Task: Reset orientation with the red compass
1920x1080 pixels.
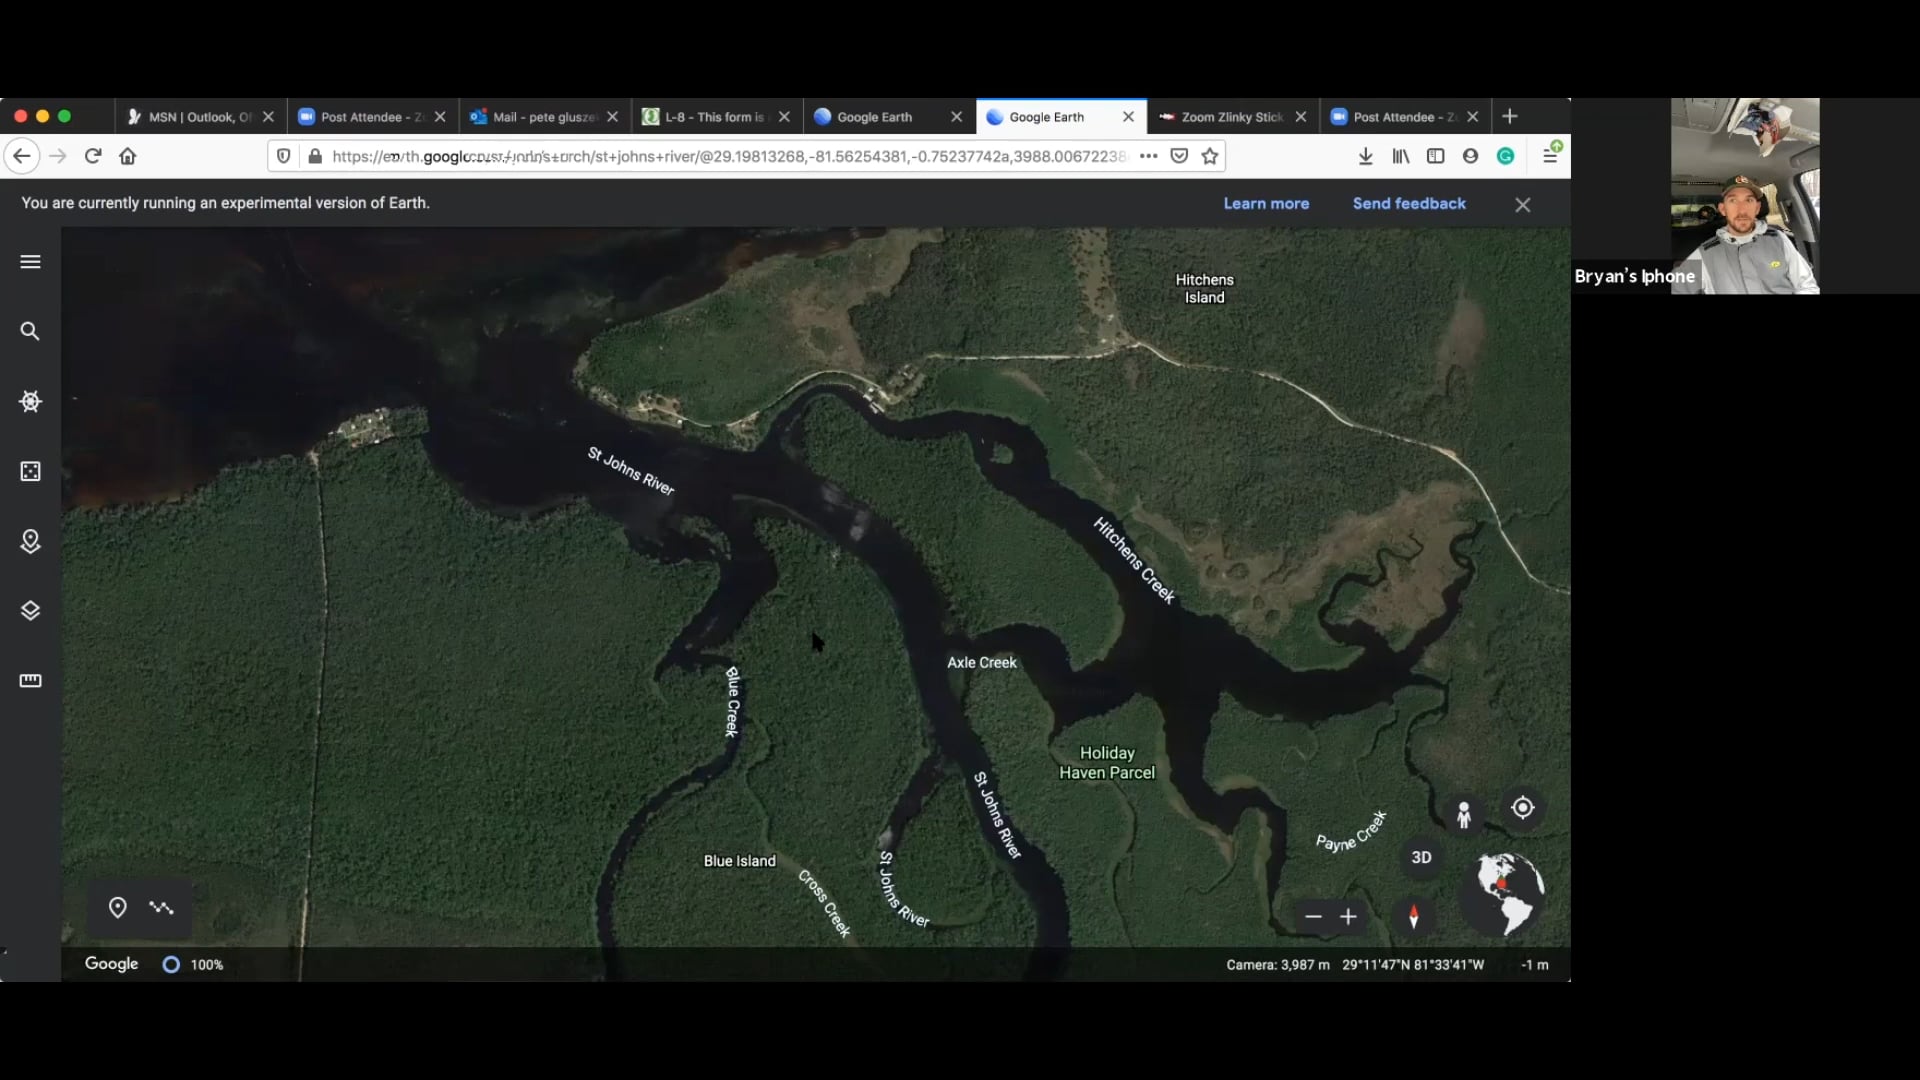Action: 1413,917
